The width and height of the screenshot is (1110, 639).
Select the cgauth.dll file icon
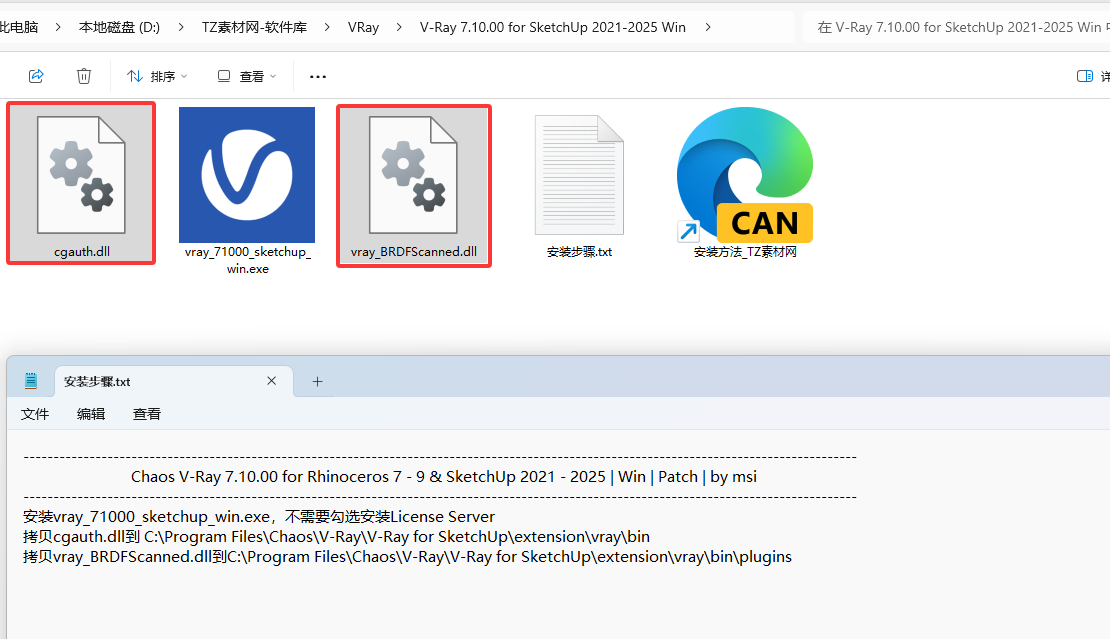pyautogui.click(x=81, y=175)
